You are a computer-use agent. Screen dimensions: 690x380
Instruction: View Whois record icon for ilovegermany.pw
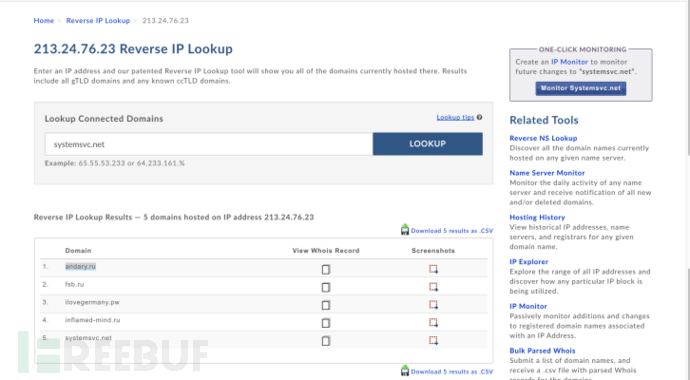click(326, 305)
